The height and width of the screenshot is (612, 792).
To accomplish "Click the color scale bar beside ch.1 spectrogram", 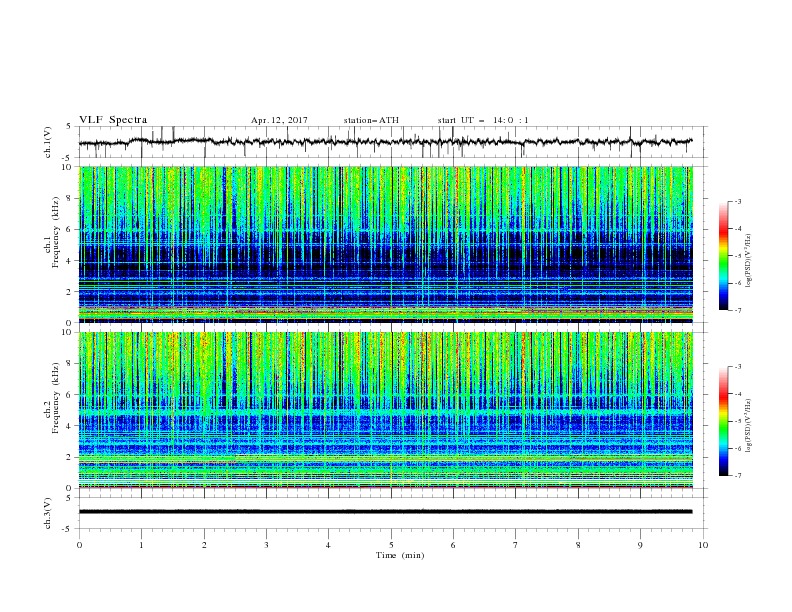I will [x=724, y=256].
